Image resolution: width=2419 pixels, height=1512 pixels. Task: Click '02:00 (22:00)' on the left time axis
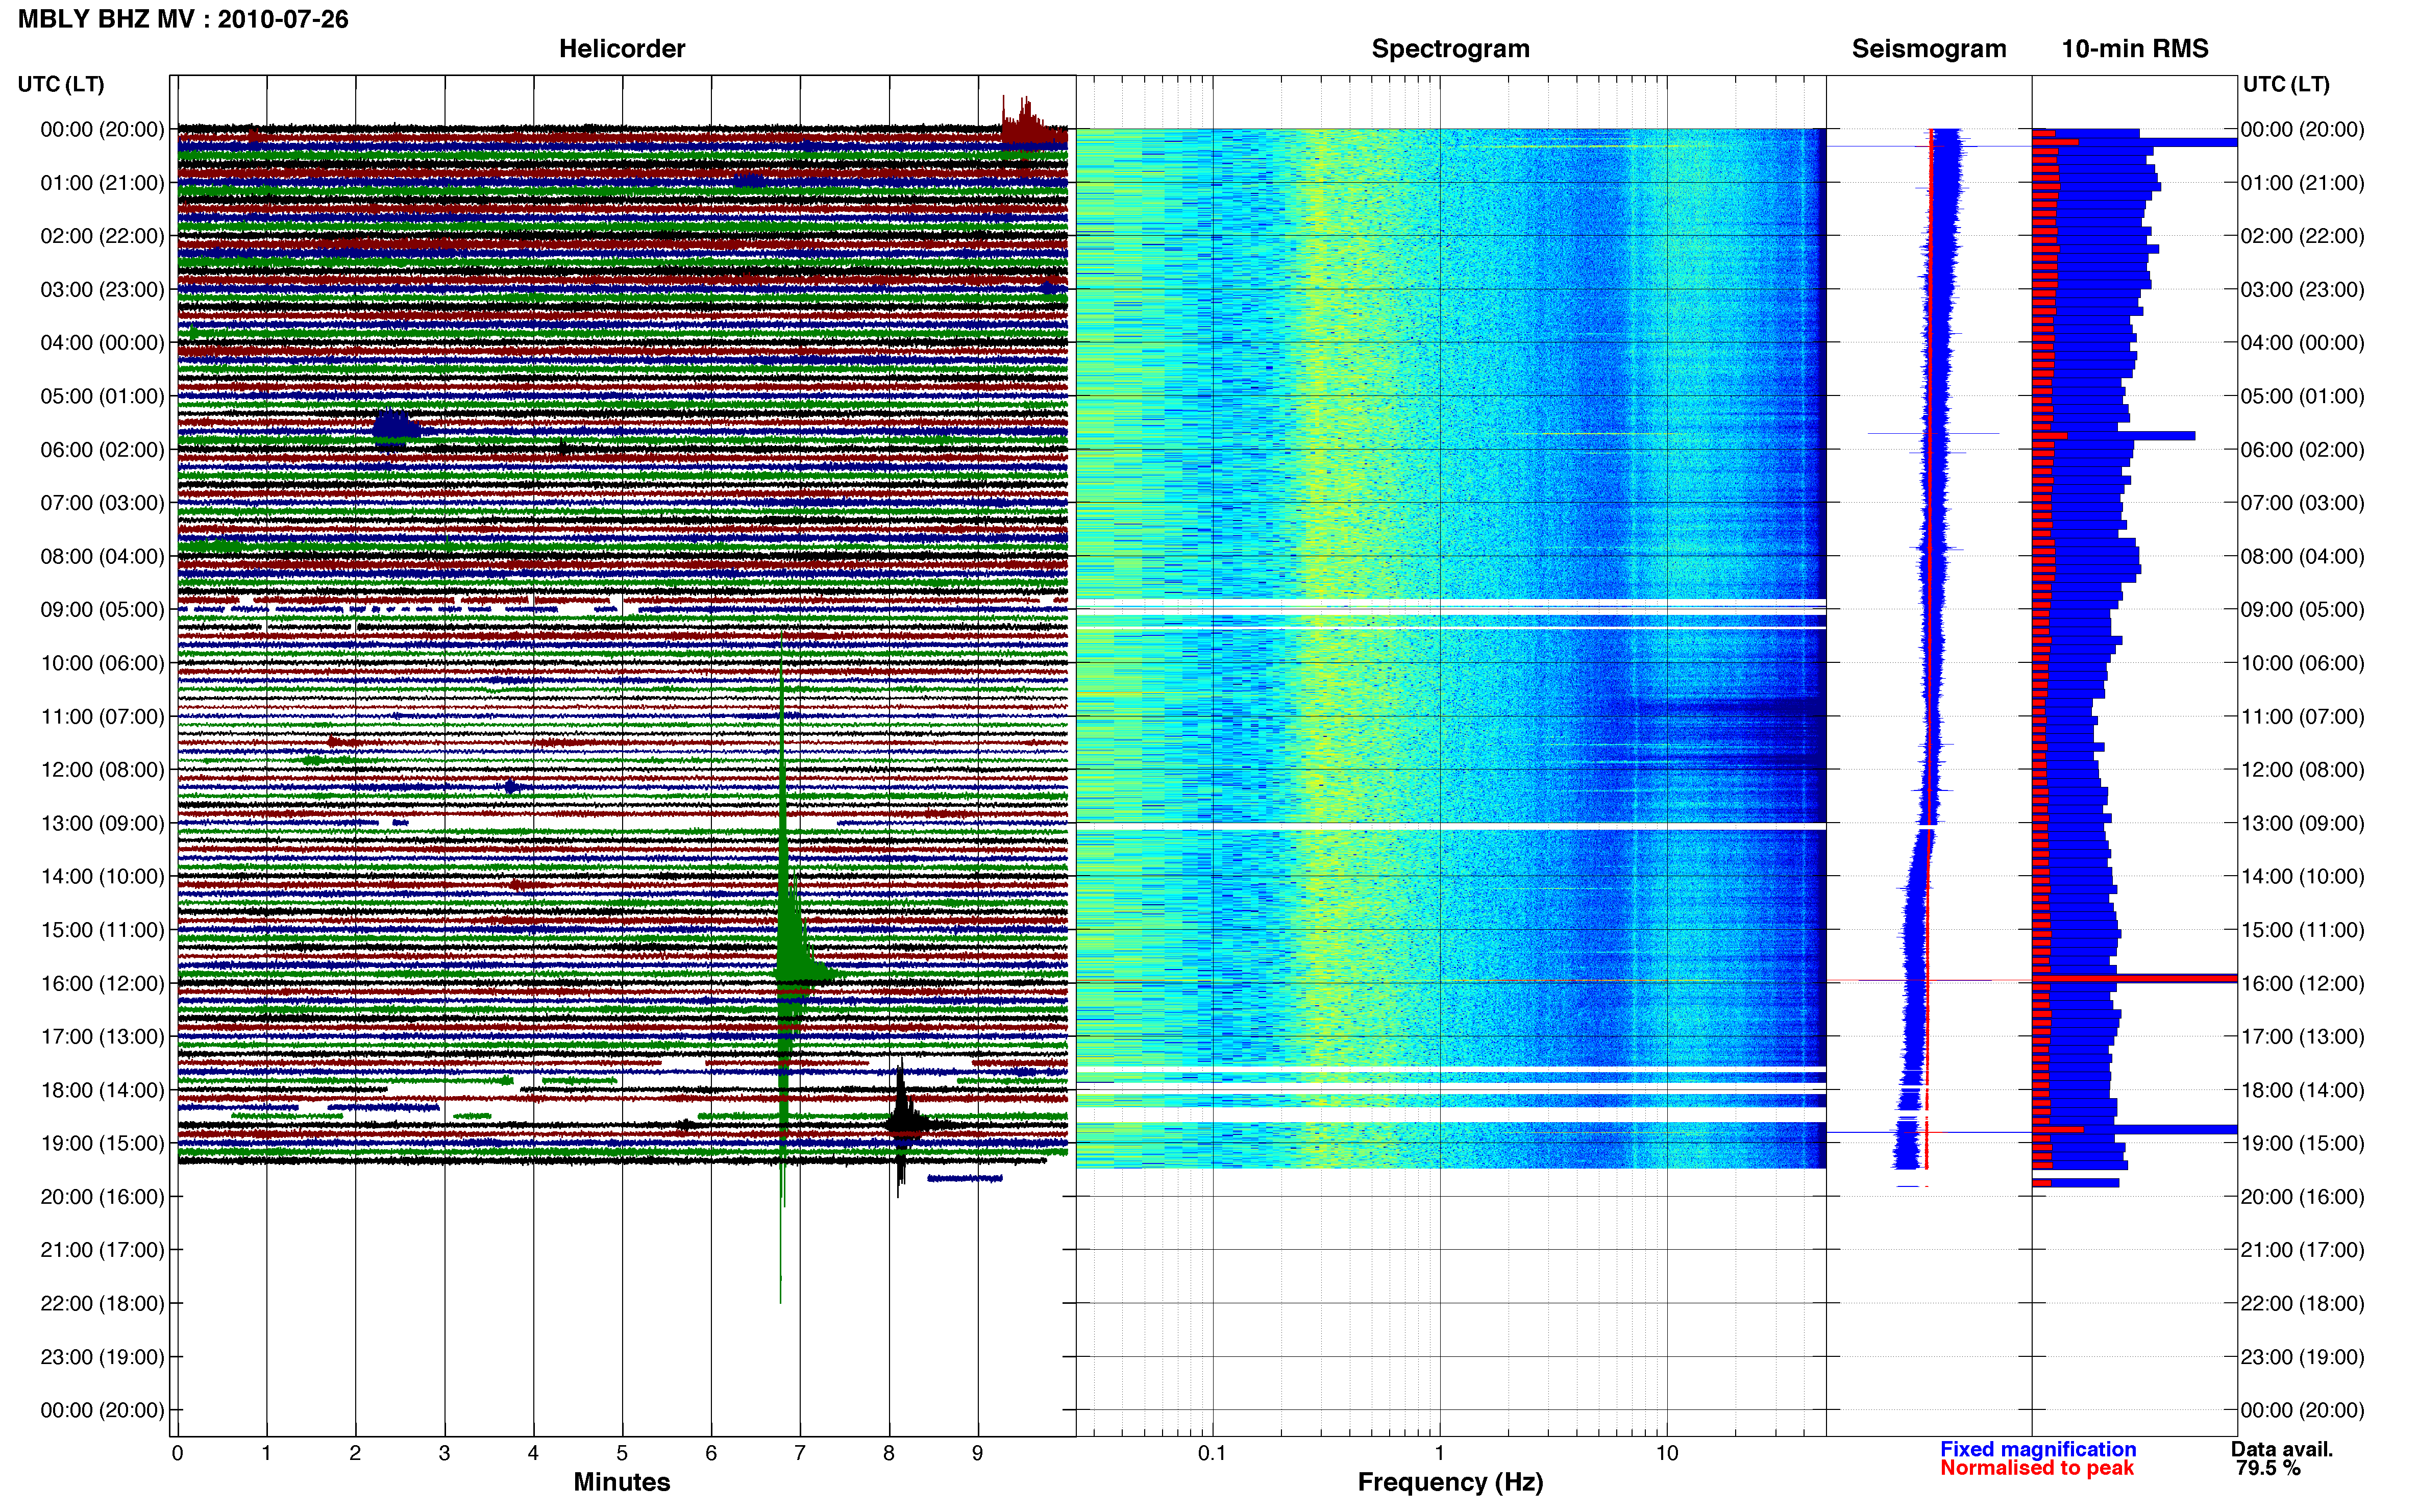coord(102,236)
